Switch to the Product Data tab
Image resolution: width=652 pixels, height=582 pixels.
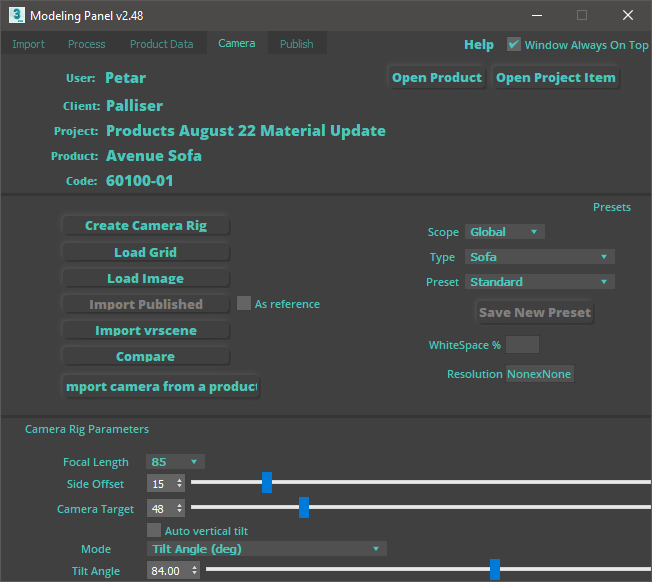161,44
